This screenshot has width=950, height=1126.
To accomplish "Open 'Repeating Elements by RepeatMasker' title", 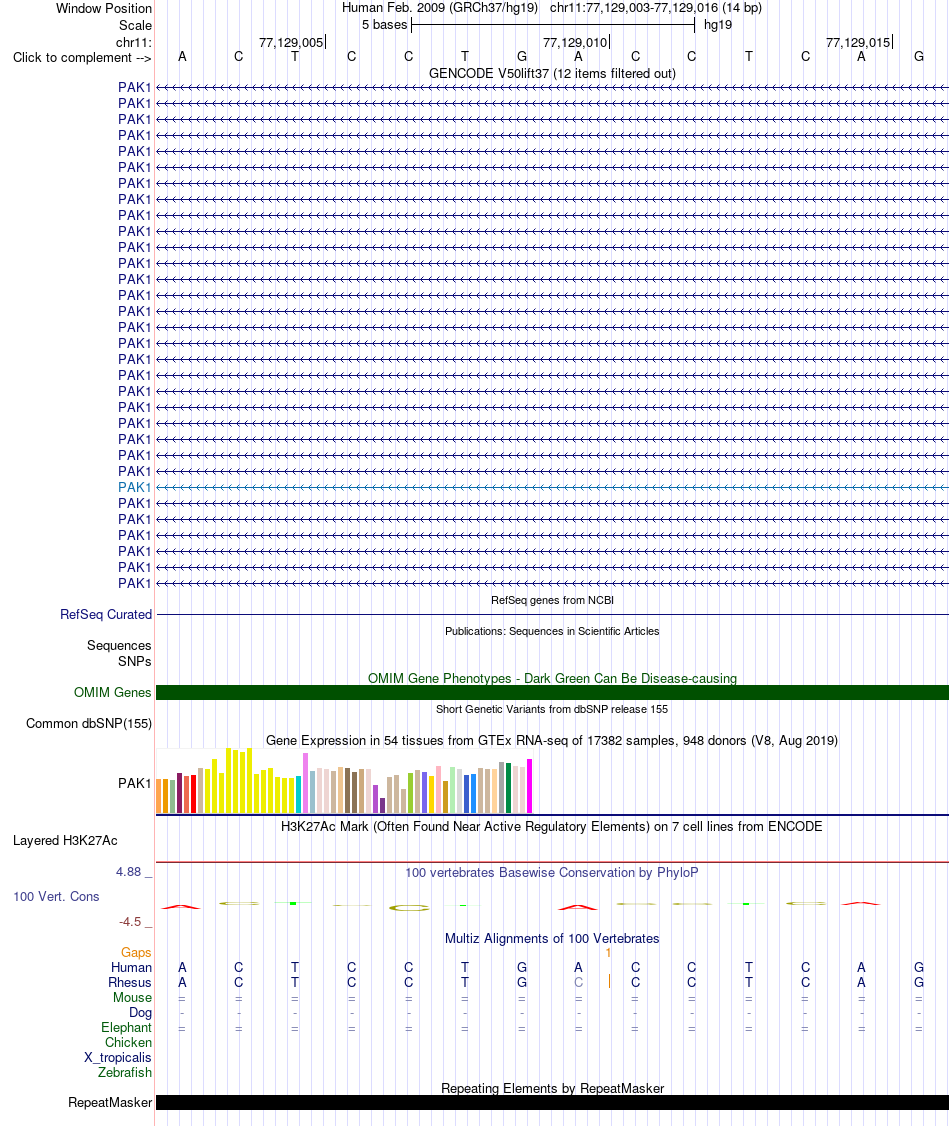I will point(552,1089).
